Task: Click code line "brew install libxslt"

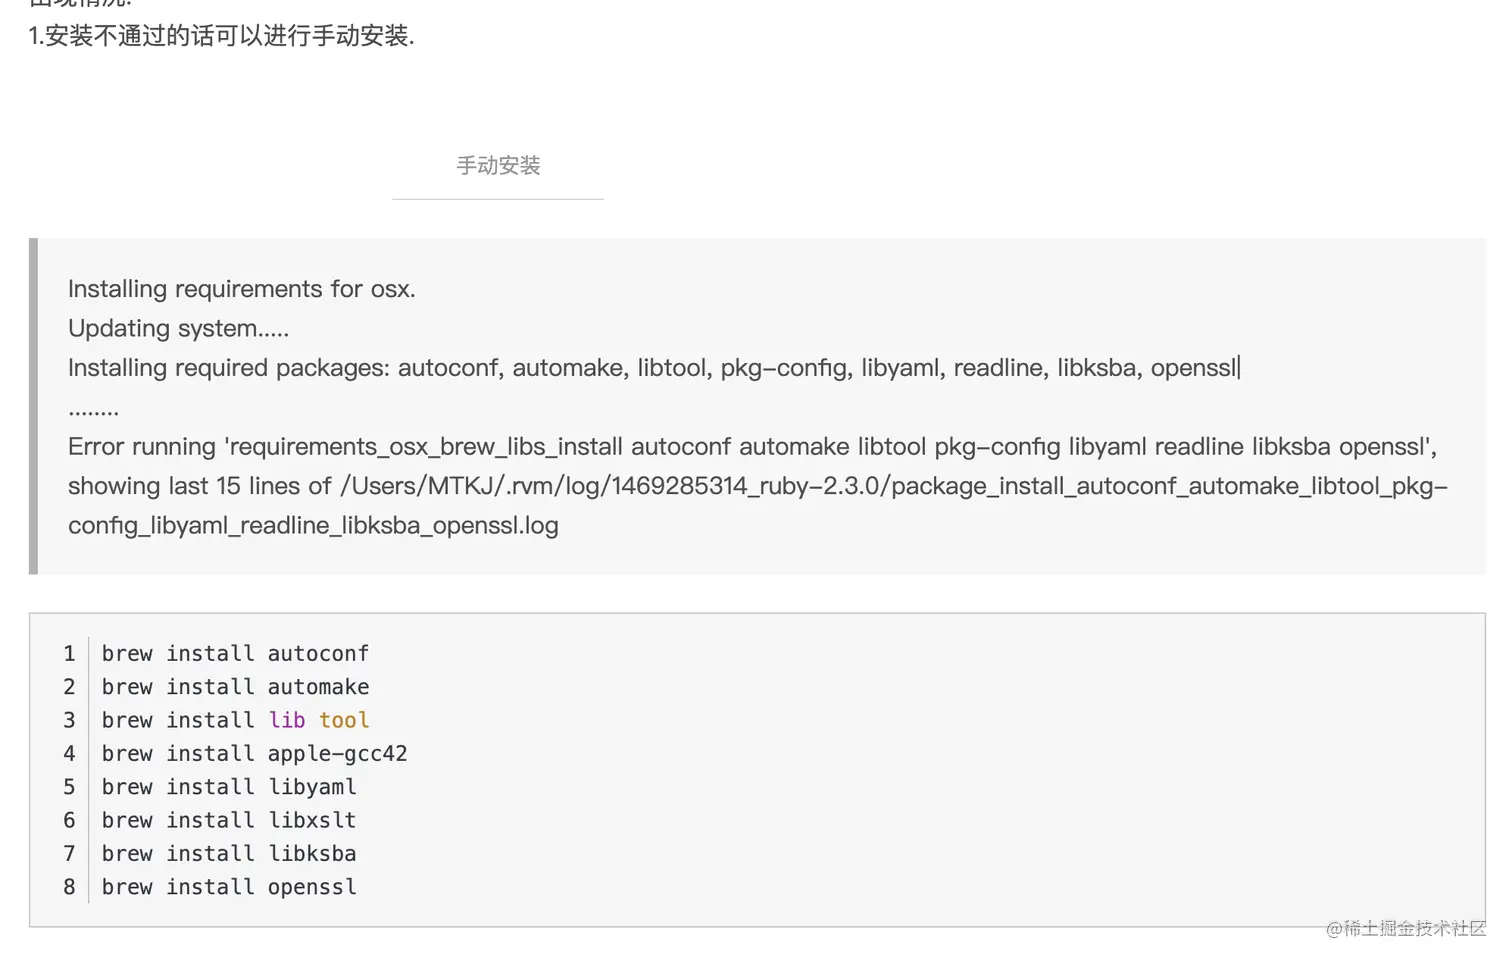Action: click(229, 820)
